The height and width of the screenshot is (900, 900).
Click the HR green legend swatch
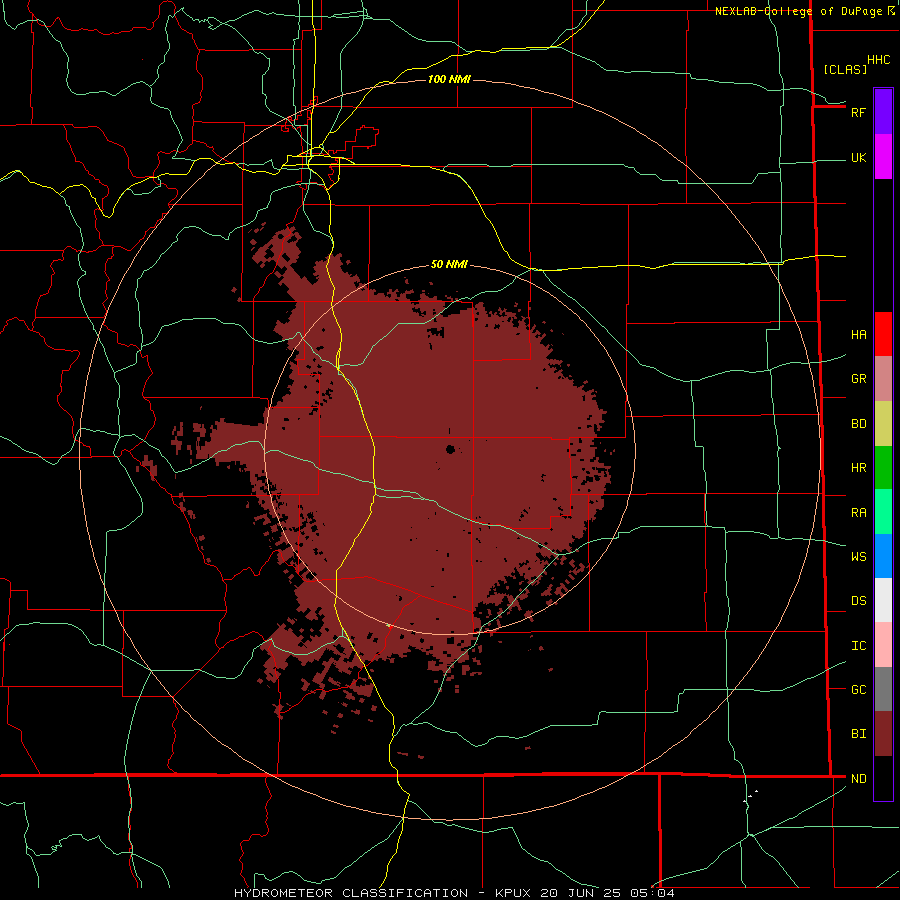click(883, 468)
